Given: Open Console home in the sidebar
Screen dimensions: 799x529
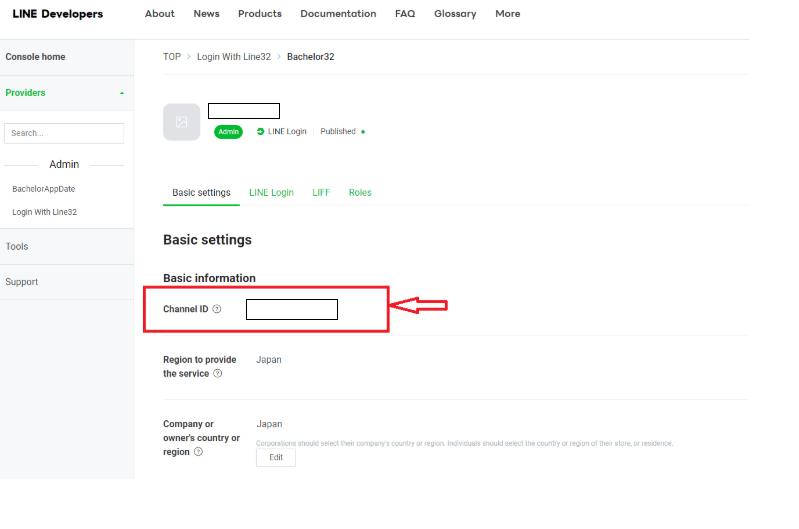Looking at the screenshot, I should click(x=35, y=57).
